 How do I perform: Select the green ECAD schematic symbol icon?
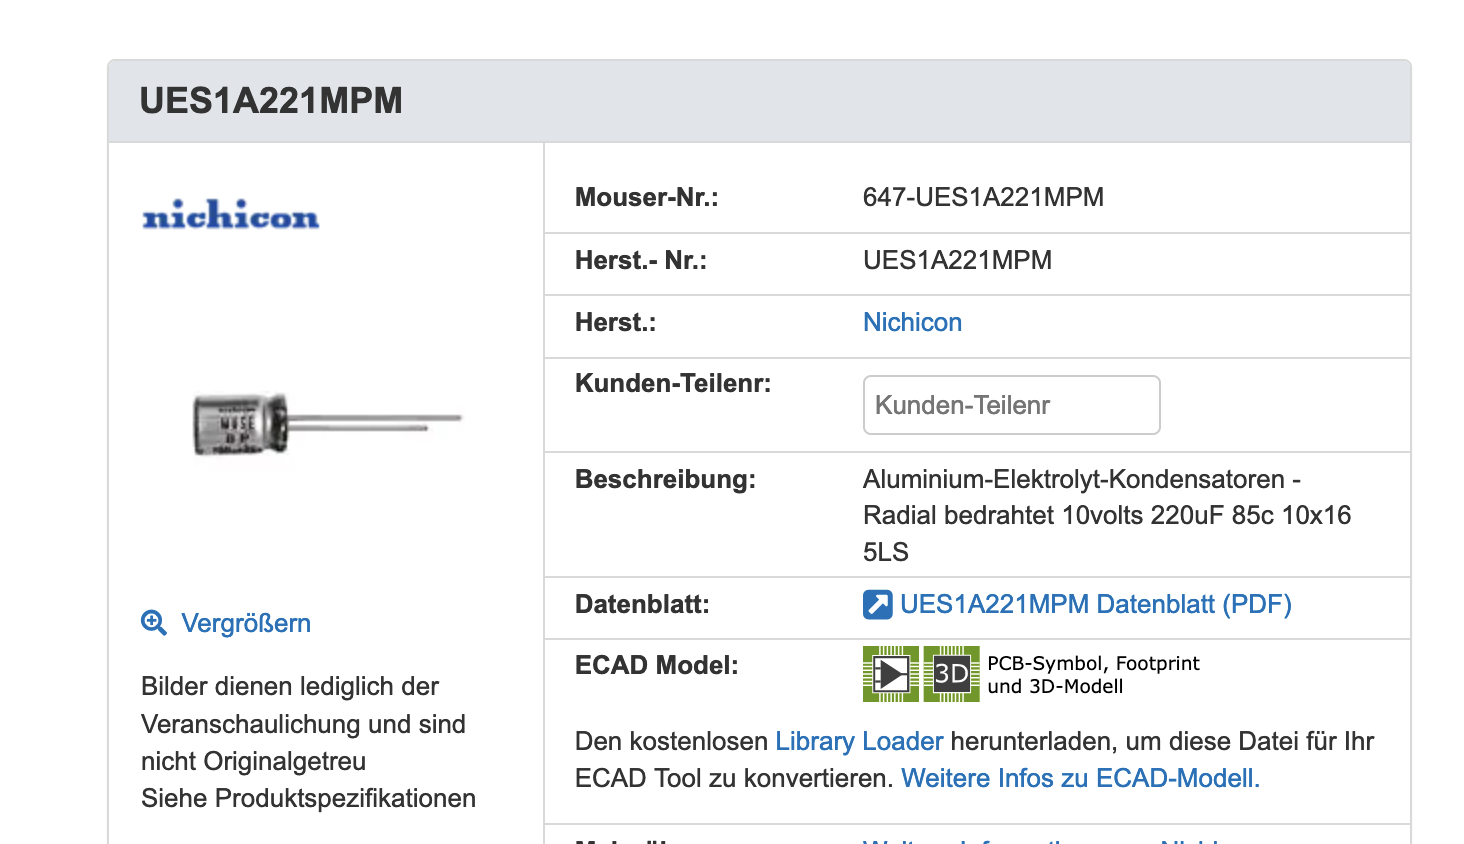[891, 674]
